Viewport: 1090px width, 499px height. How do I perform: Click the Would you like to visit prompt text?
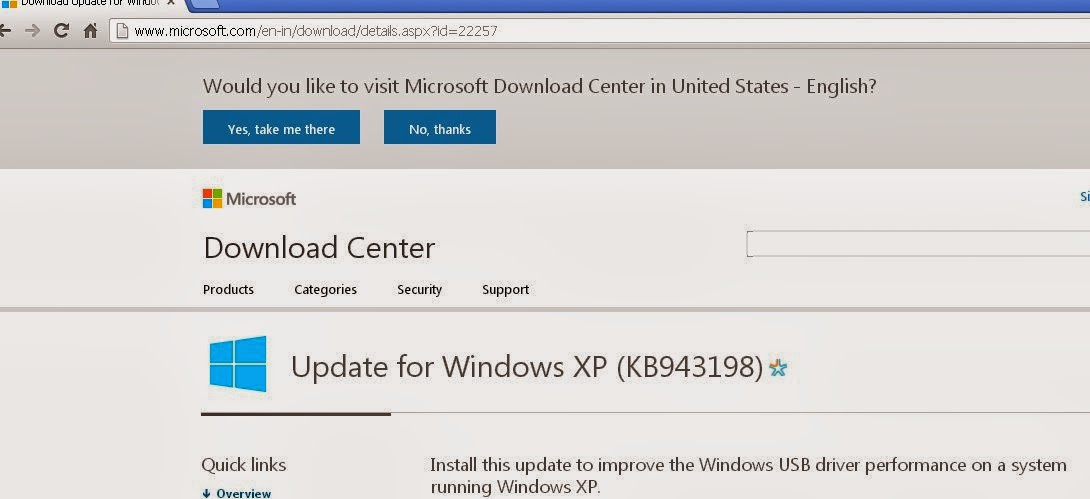coord(539,86)
